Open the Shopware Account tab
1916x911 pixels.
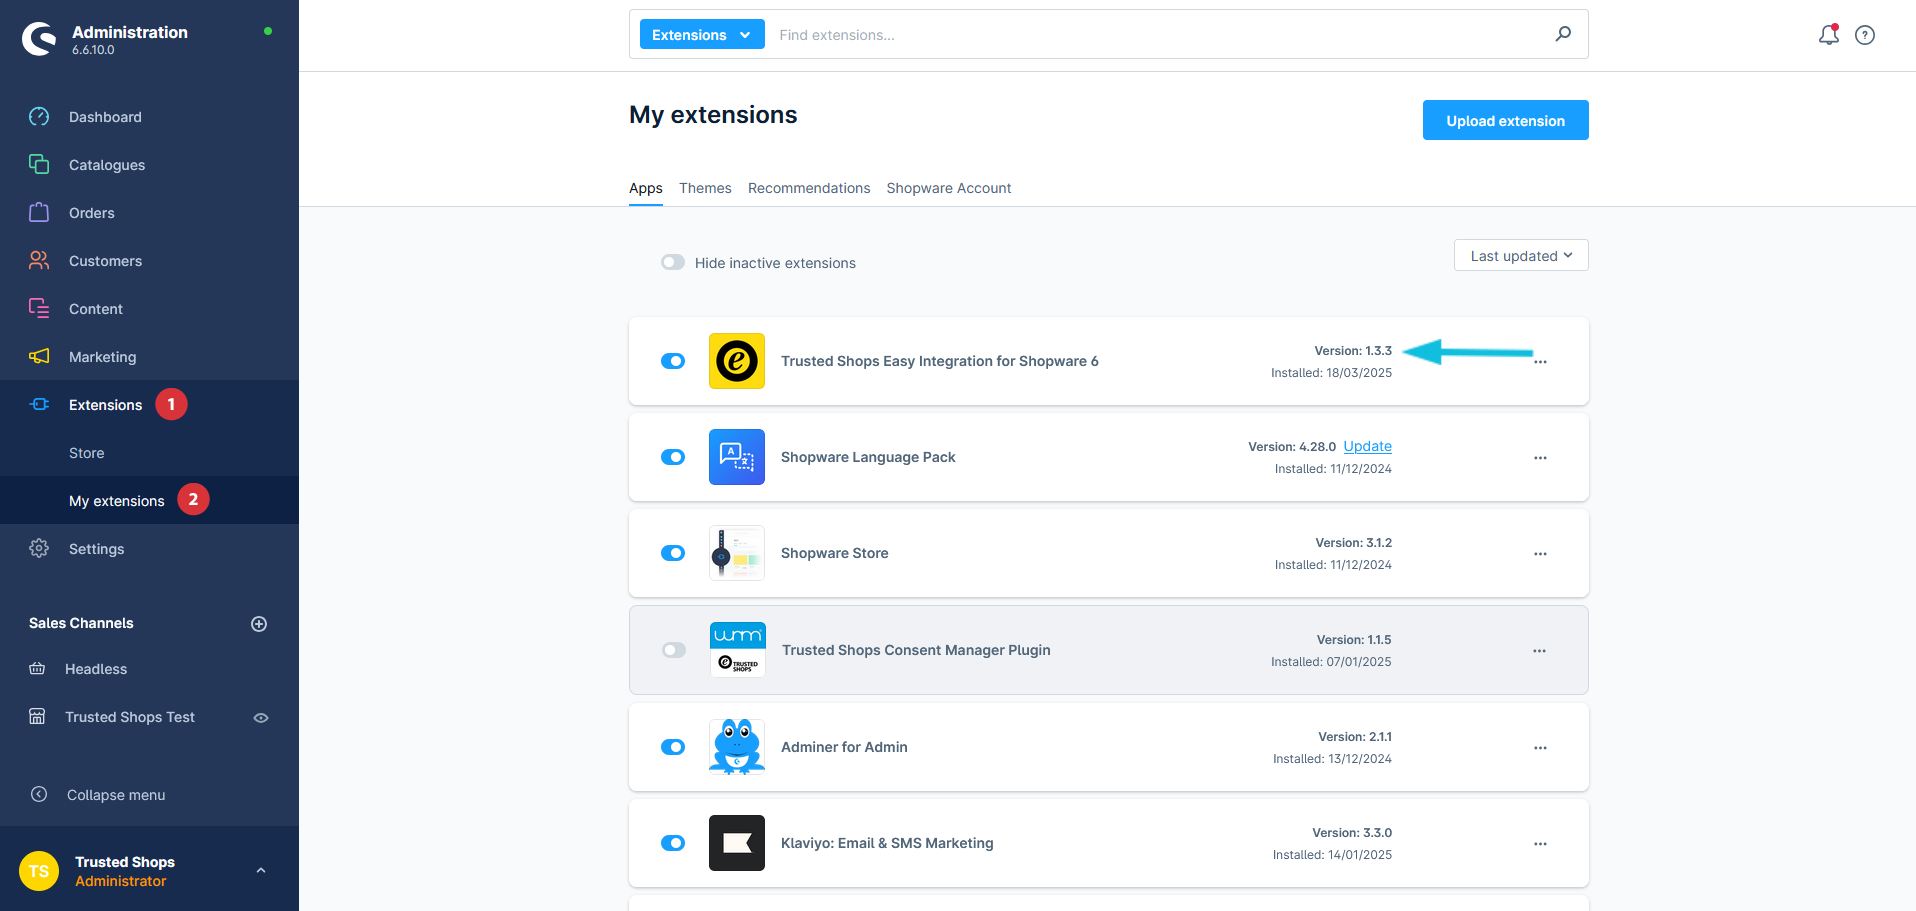click(x=948, y=188)
